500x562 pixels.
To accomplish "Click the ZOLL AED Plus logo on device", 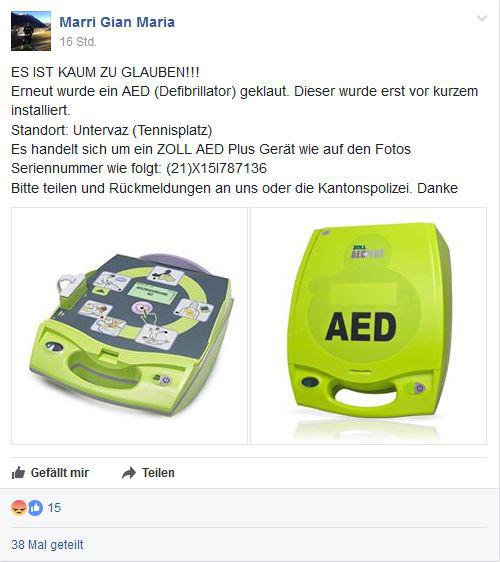I will 367,252.
